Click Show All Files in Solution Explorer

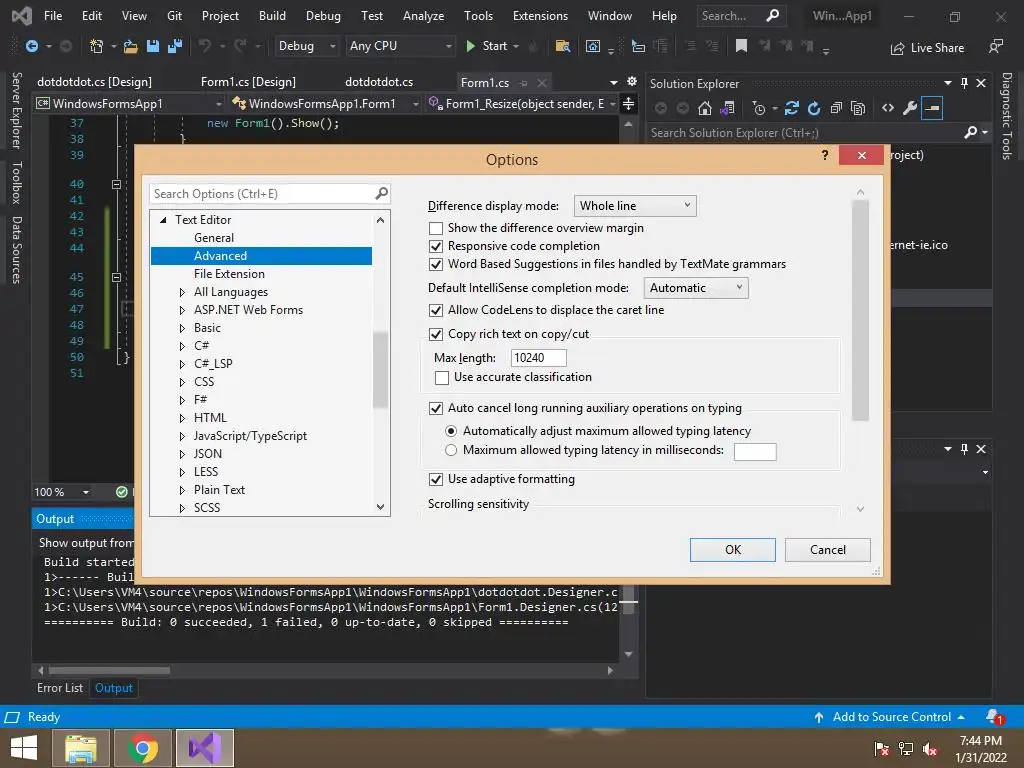858,108
